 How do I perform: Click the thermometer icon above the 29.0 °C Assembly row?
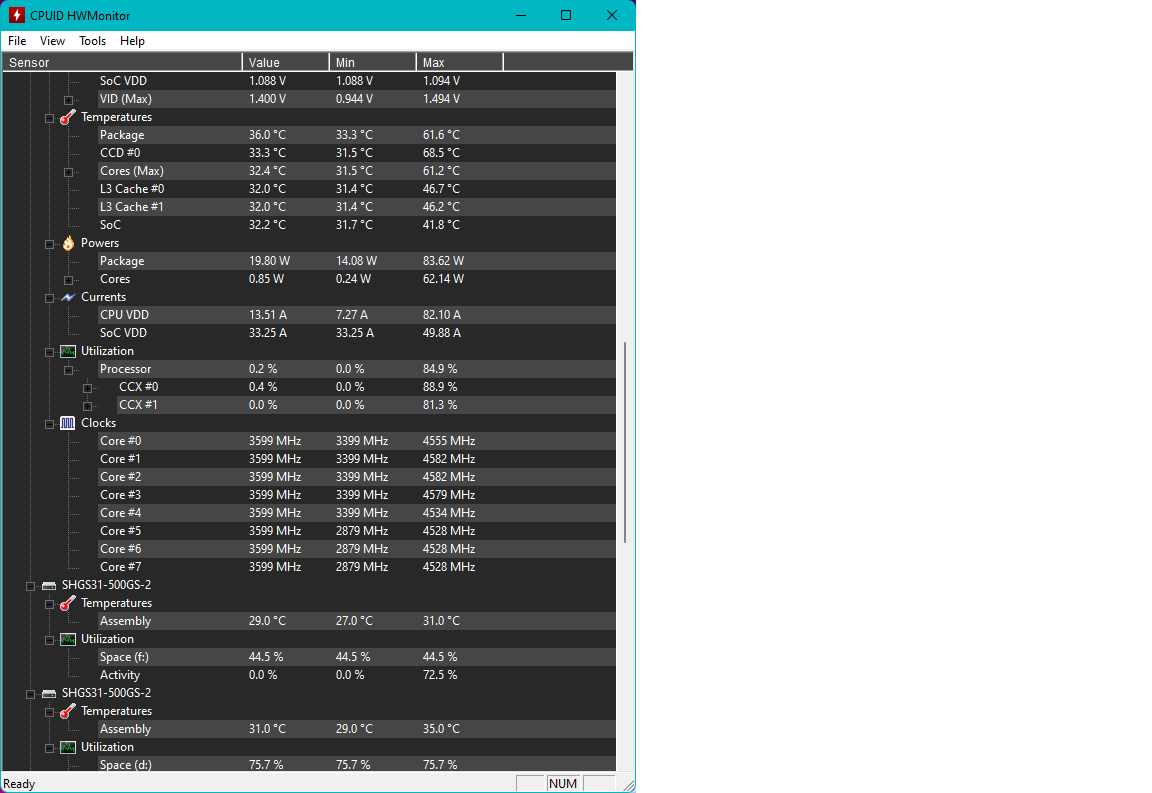tap(68, 603)
